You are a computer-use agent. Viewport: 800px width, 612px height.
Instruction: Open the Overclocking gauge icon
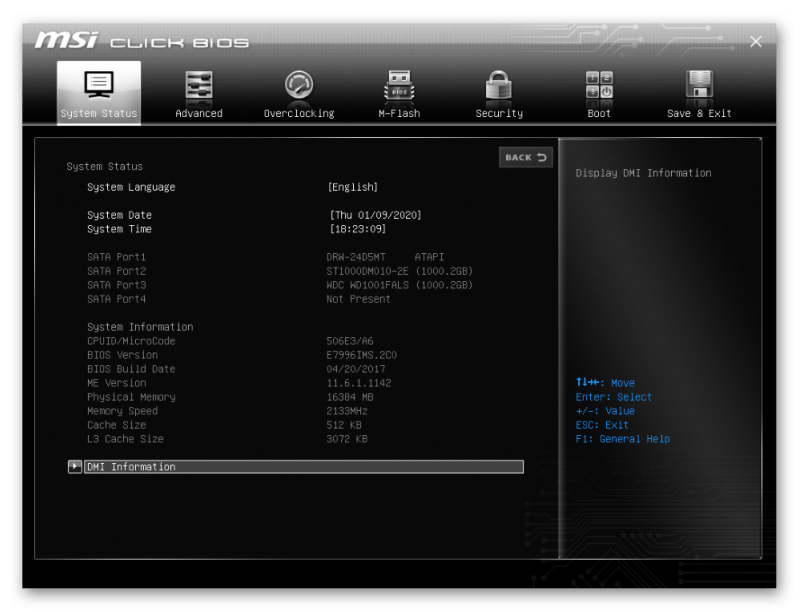pyautogui.click(x=299, y=85)
